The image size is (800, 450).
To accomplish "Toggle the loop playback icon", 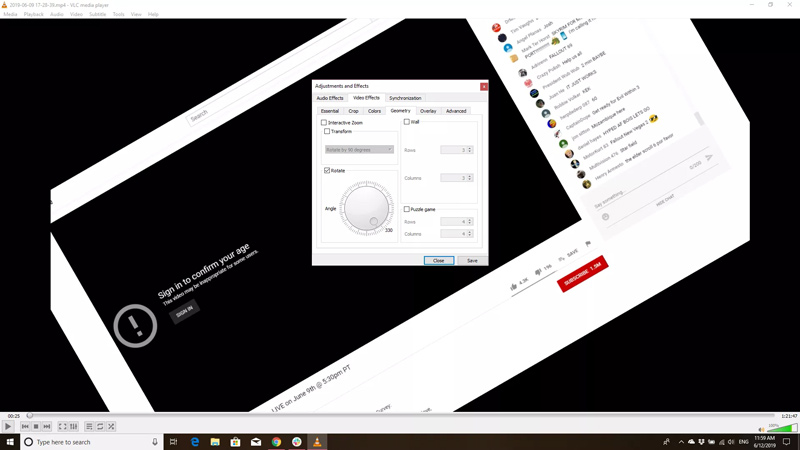I will [100, 427].
